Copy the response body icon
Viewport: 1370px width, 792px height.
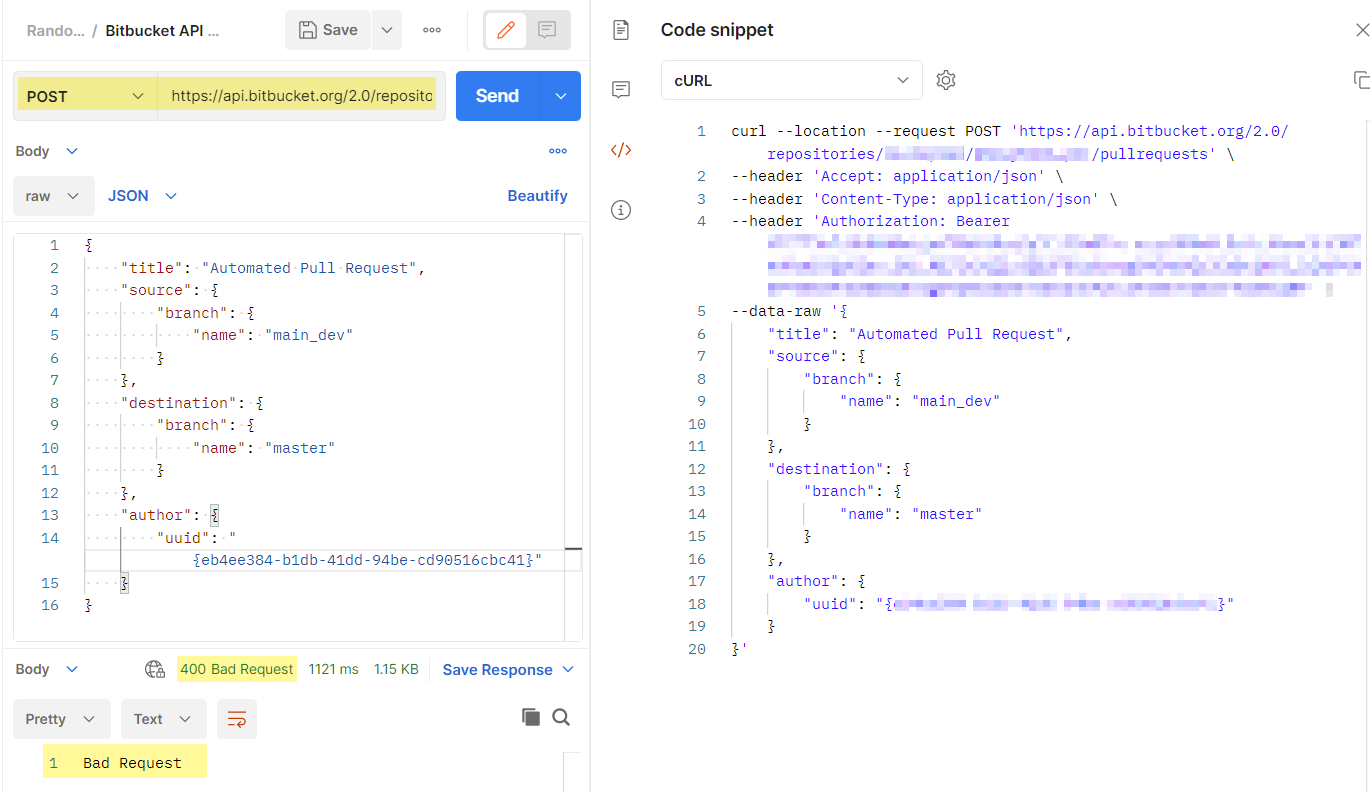pyautogui.click(x=531, y=717)
